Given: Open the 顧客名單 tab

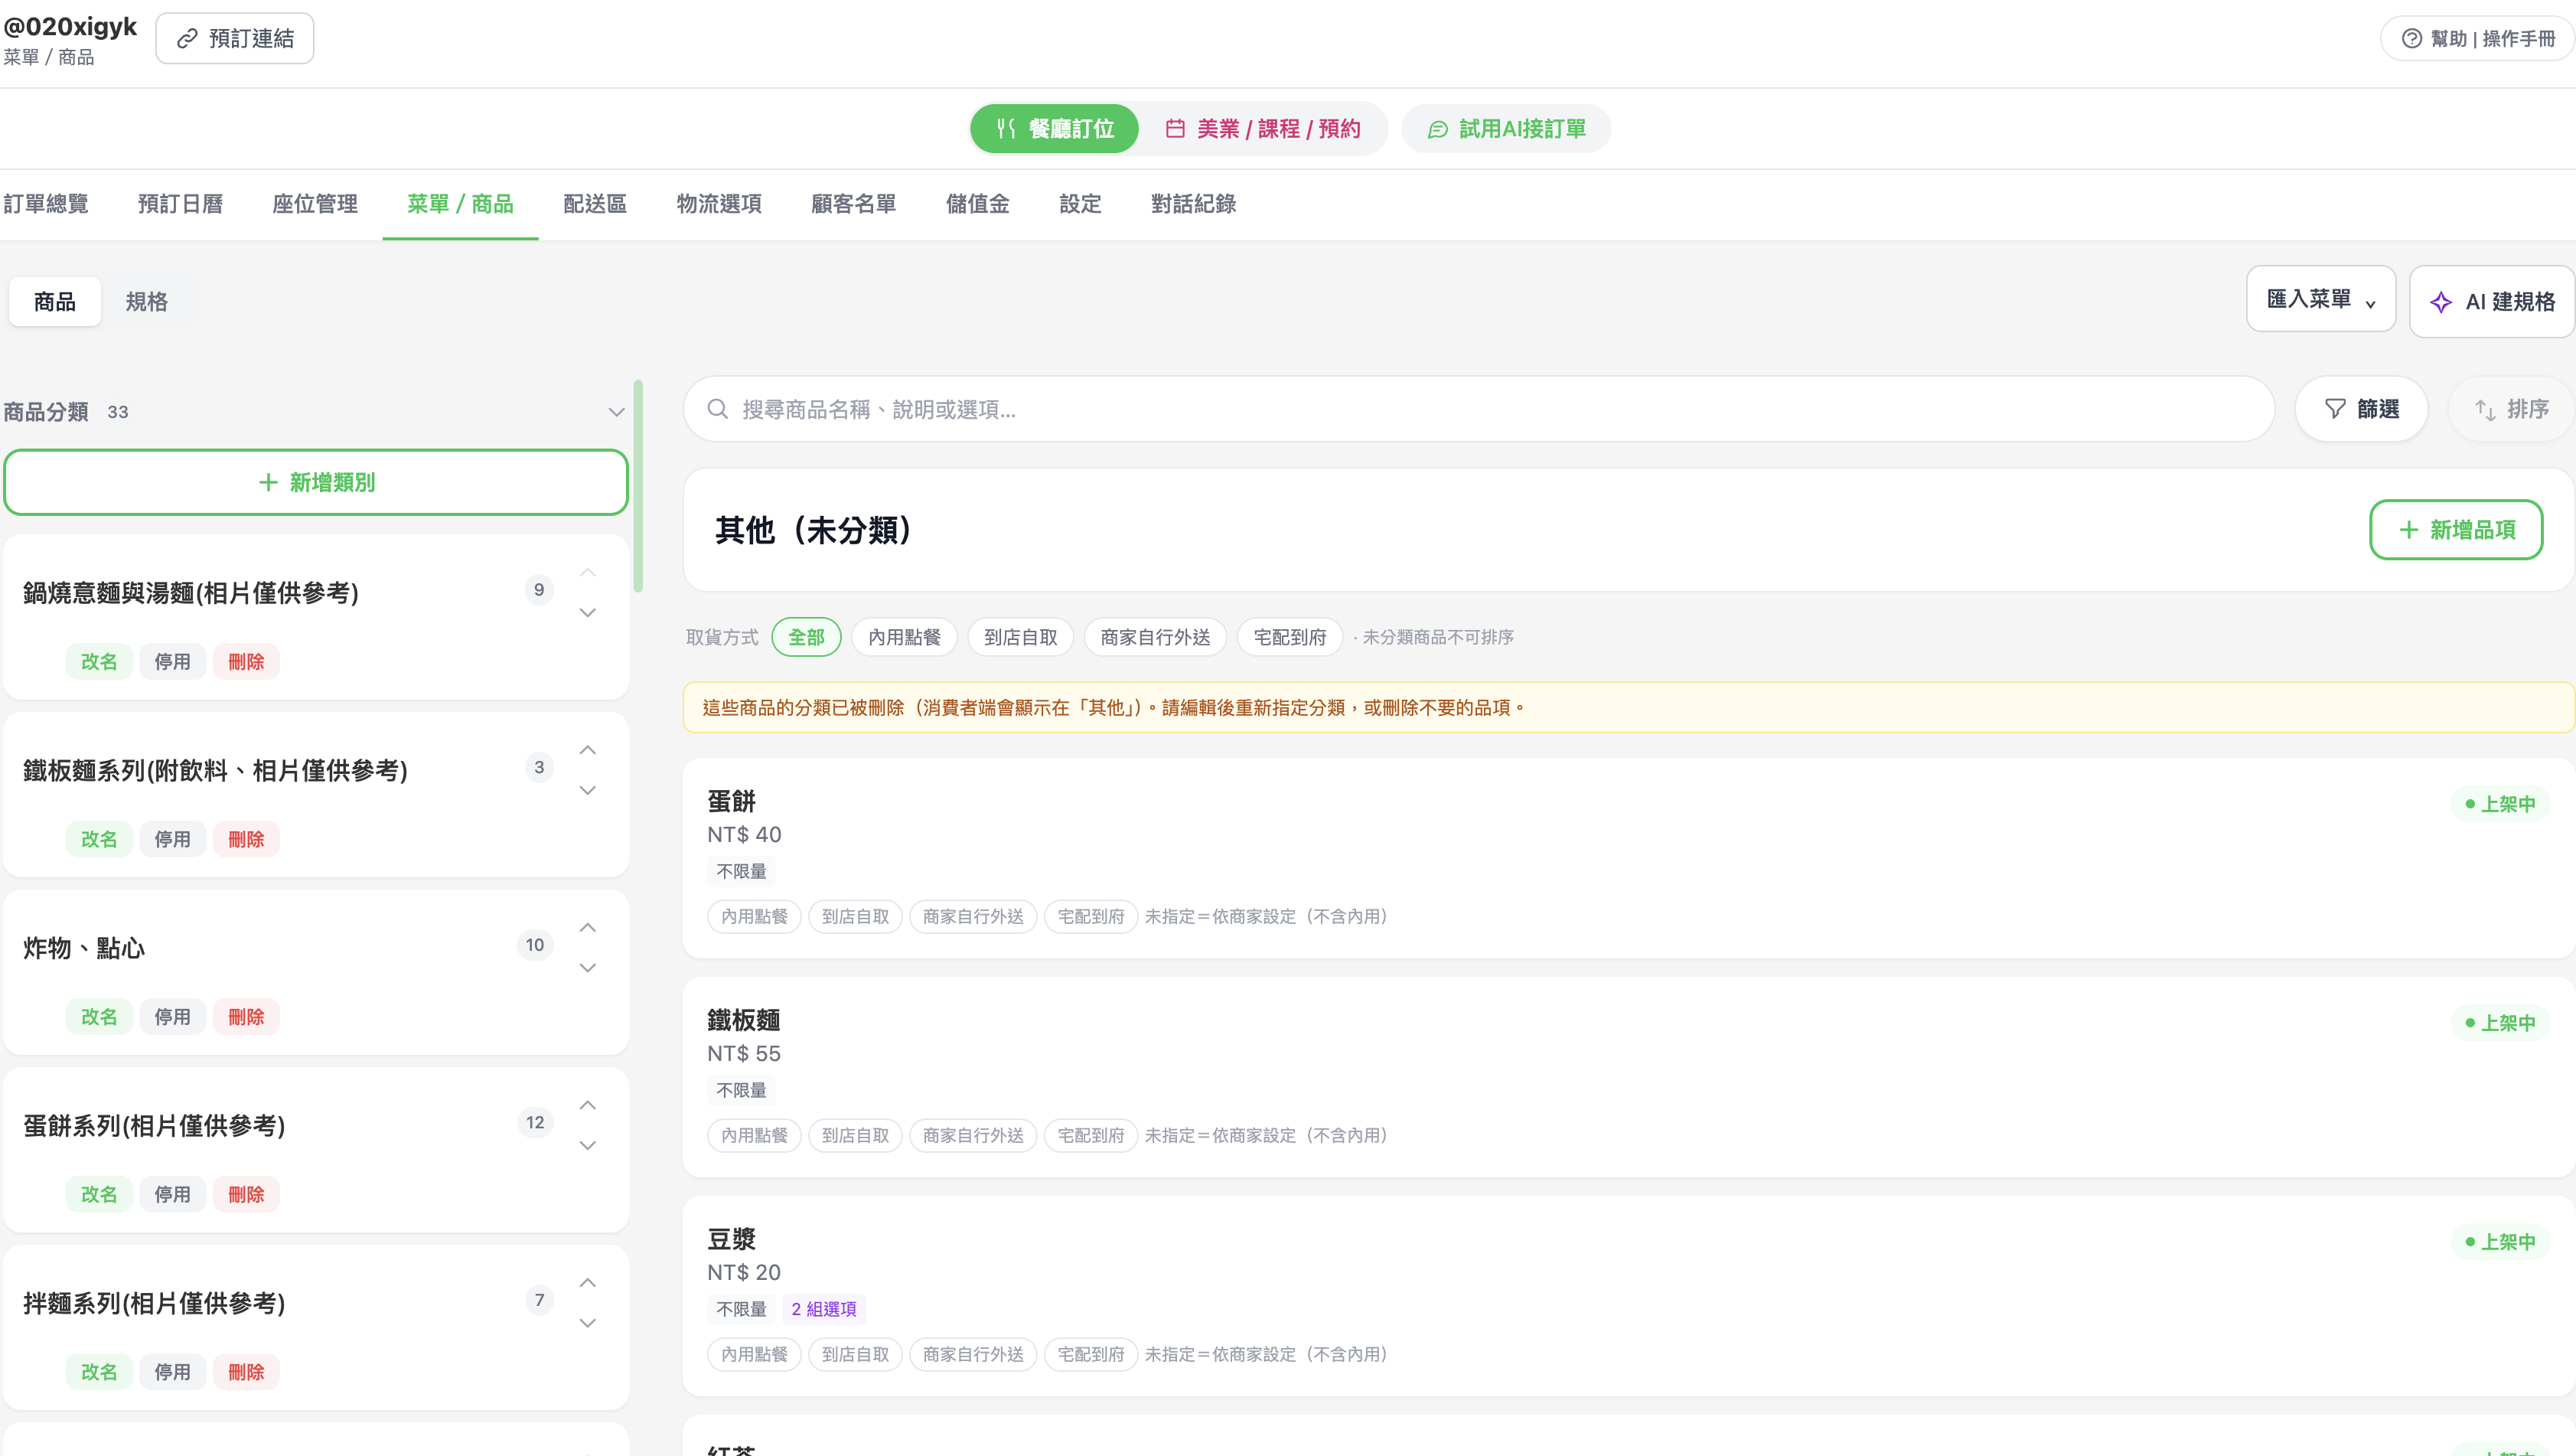Looking at the screenshot, I should pos(853,204).
